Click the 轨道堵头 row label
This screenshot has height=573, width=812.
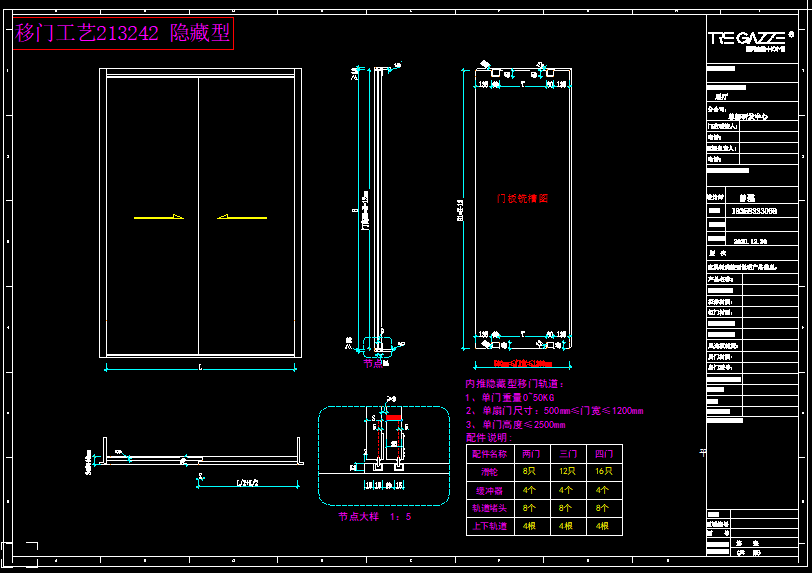(x=489, y=508)
